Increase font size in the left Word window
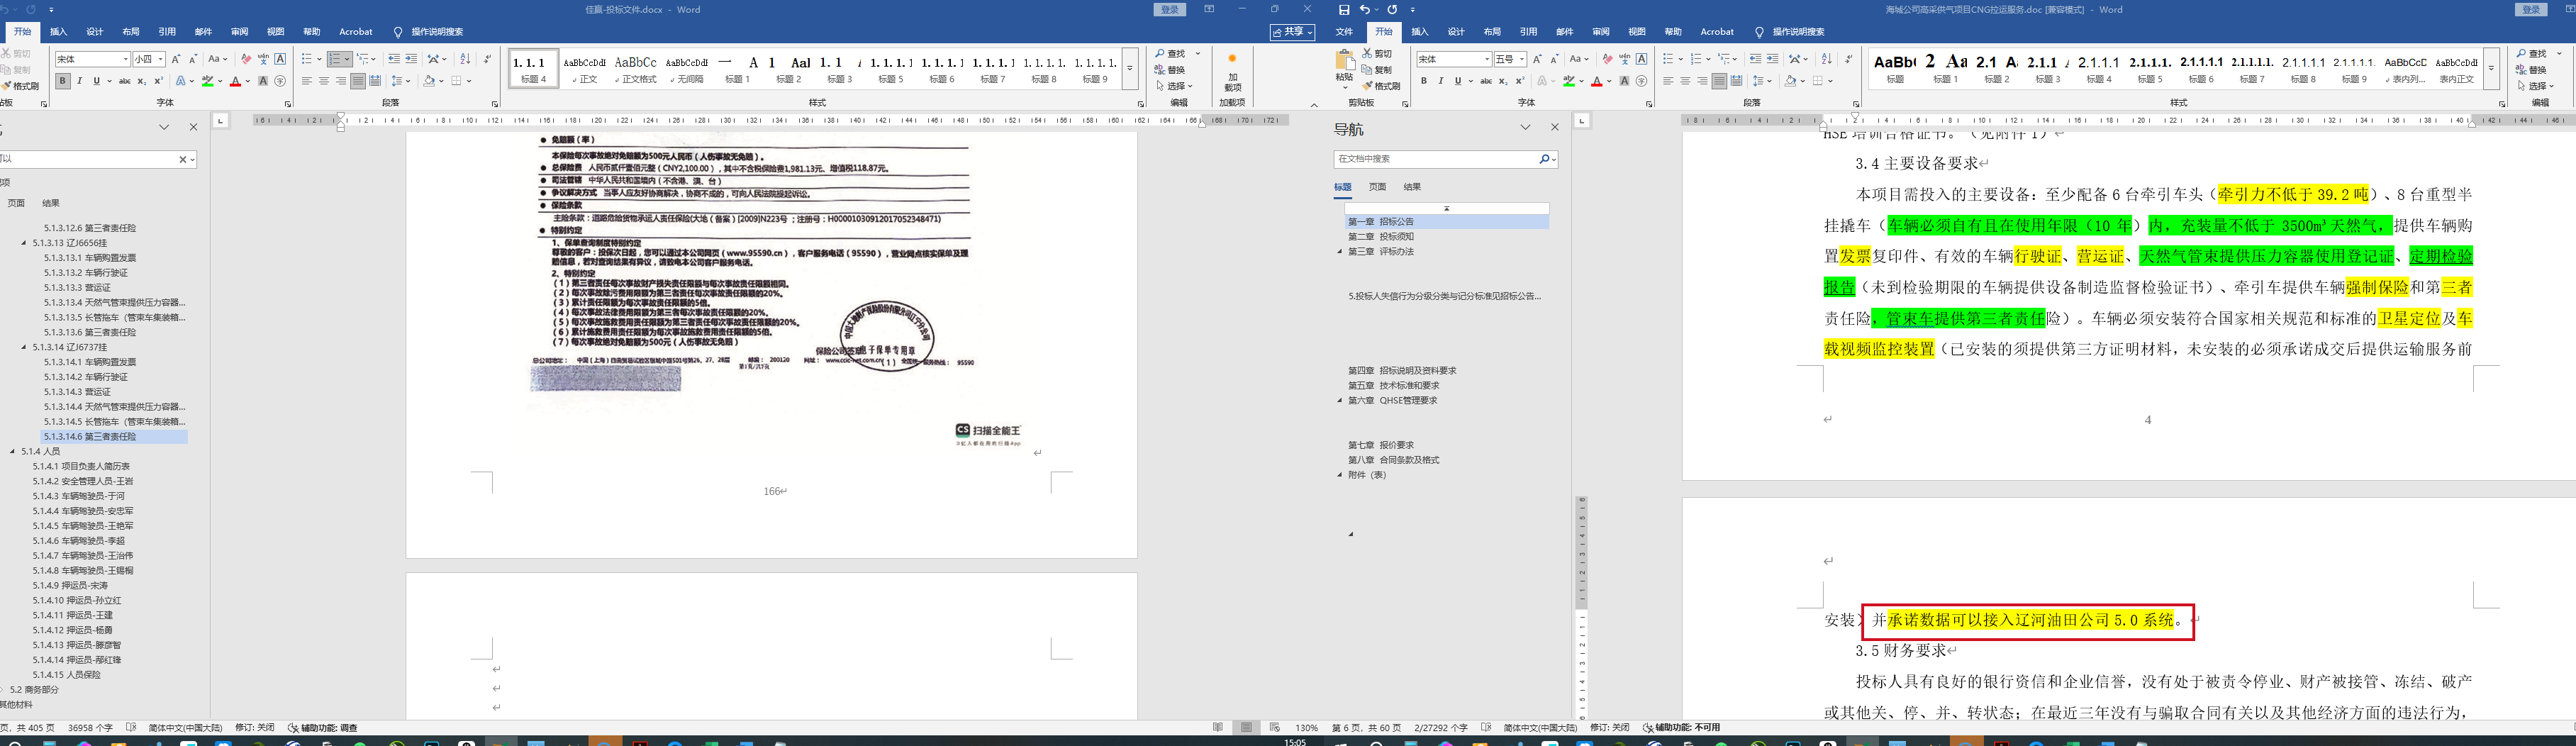Viewport: 2576px width, 746px height. [x=176, y=59]
